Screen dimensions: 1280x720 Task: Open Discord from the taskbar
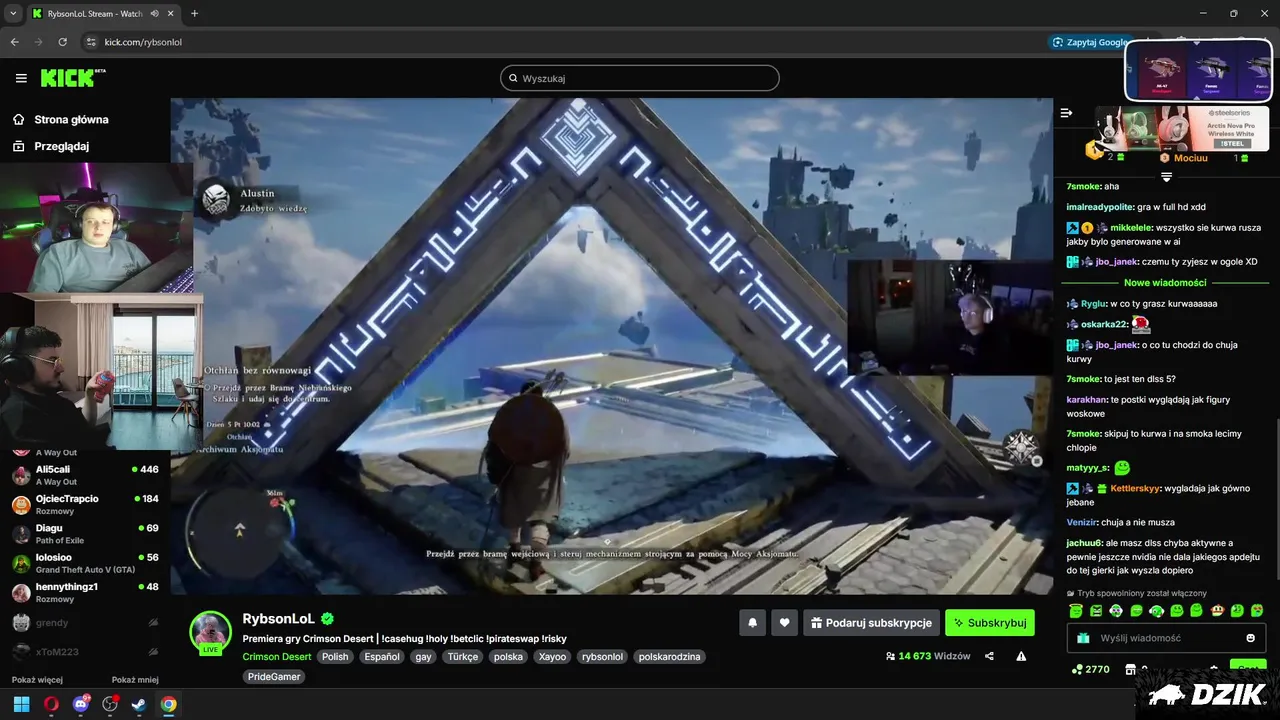coord(81,704)
